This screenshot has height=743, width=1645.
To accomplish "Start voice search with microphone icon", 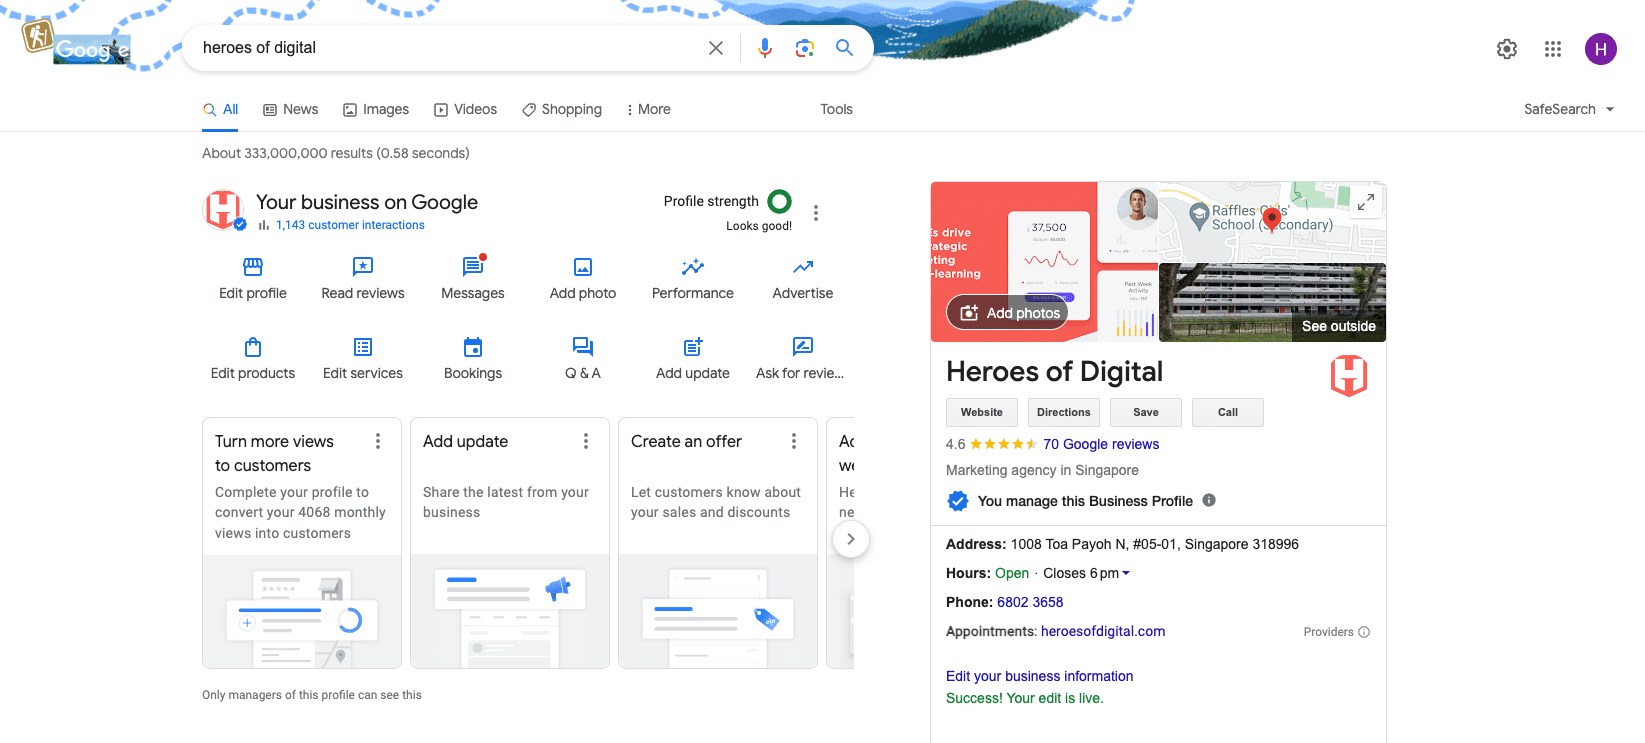I will point(765,48).
